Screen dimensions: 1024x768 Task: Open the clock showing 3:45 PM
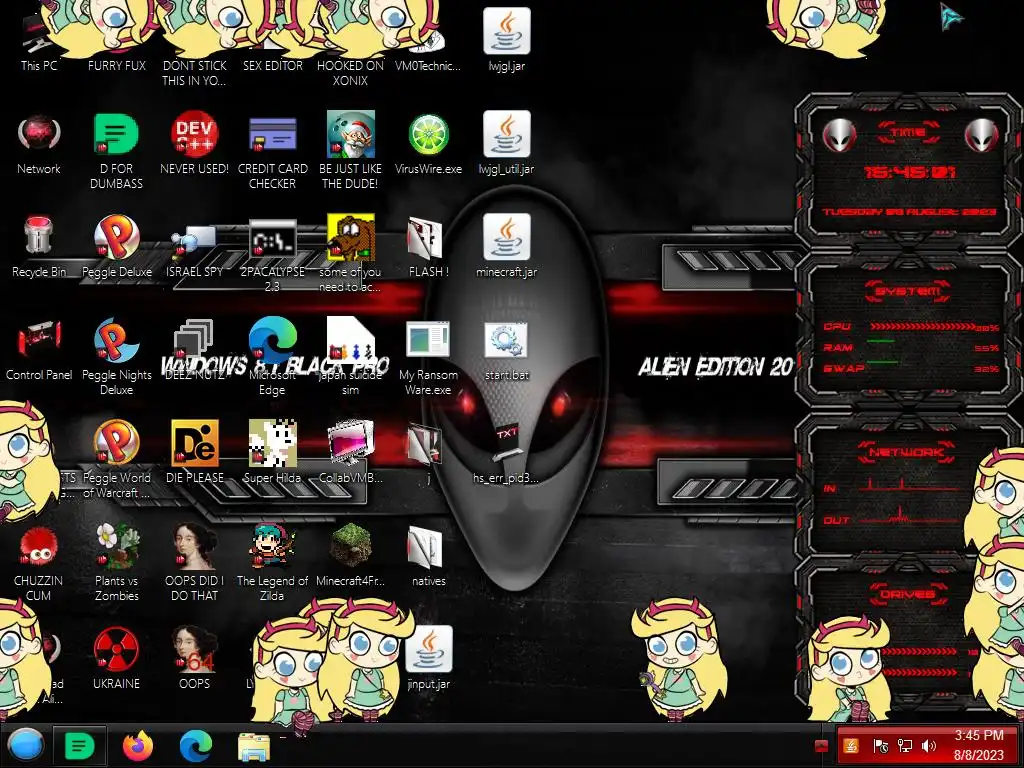click(979, 745)
